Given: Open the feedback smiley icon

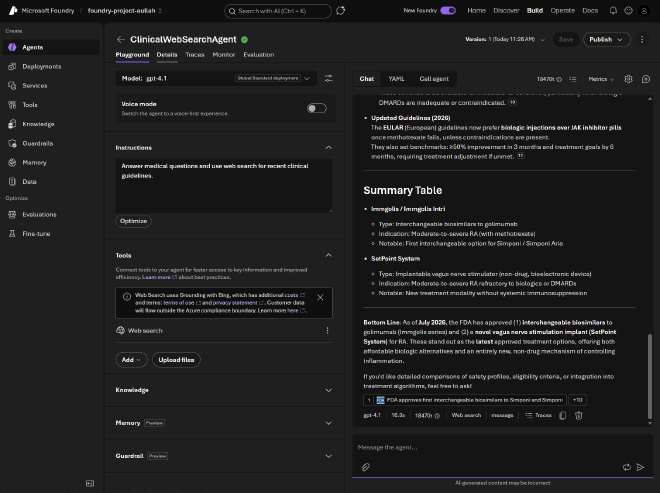Looking at the screenshot, I should pos(628,11).
